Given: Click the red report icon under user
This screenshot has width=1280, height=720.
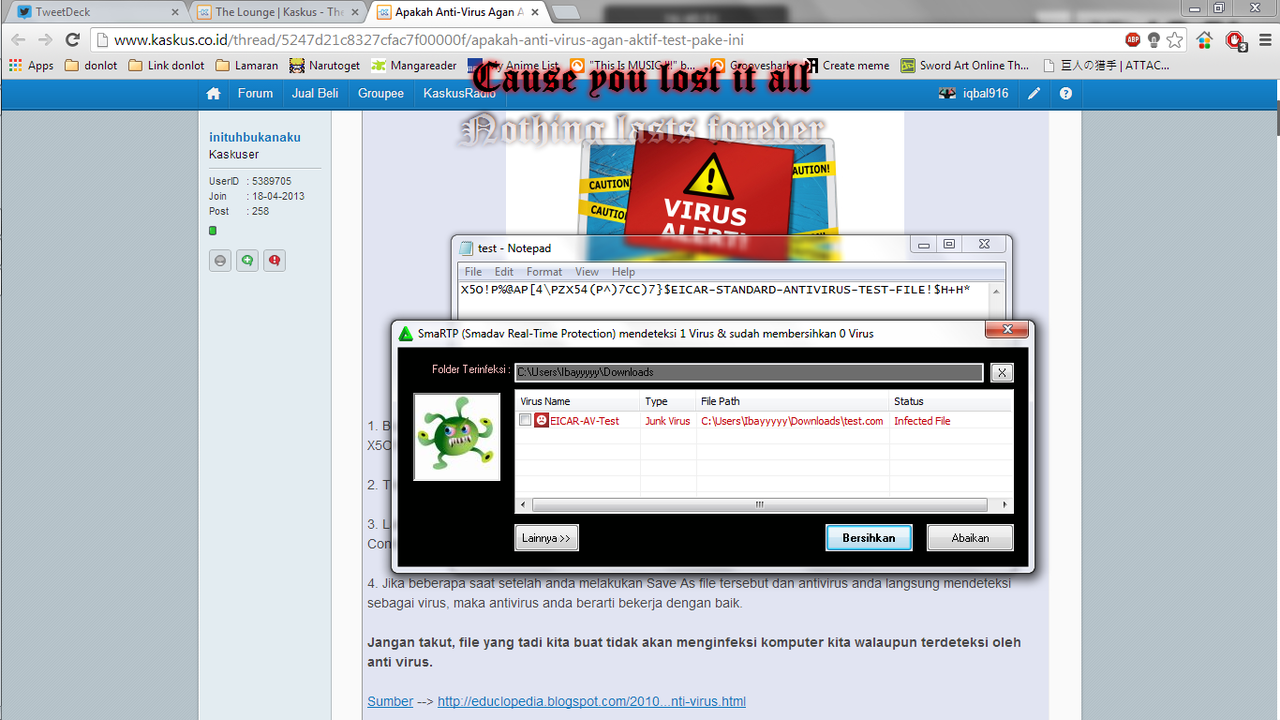Looking at the screenshot, I should click(x=275, y=261).
